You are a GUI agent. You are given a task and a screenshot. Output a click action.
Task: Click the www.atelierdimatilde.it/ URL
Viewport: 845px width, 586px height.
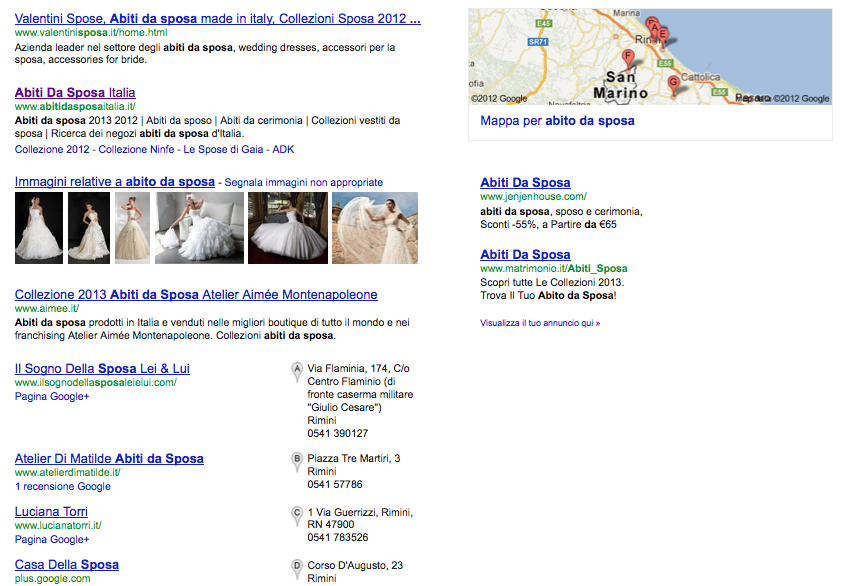pyautogui.click(x=67, y=472)
